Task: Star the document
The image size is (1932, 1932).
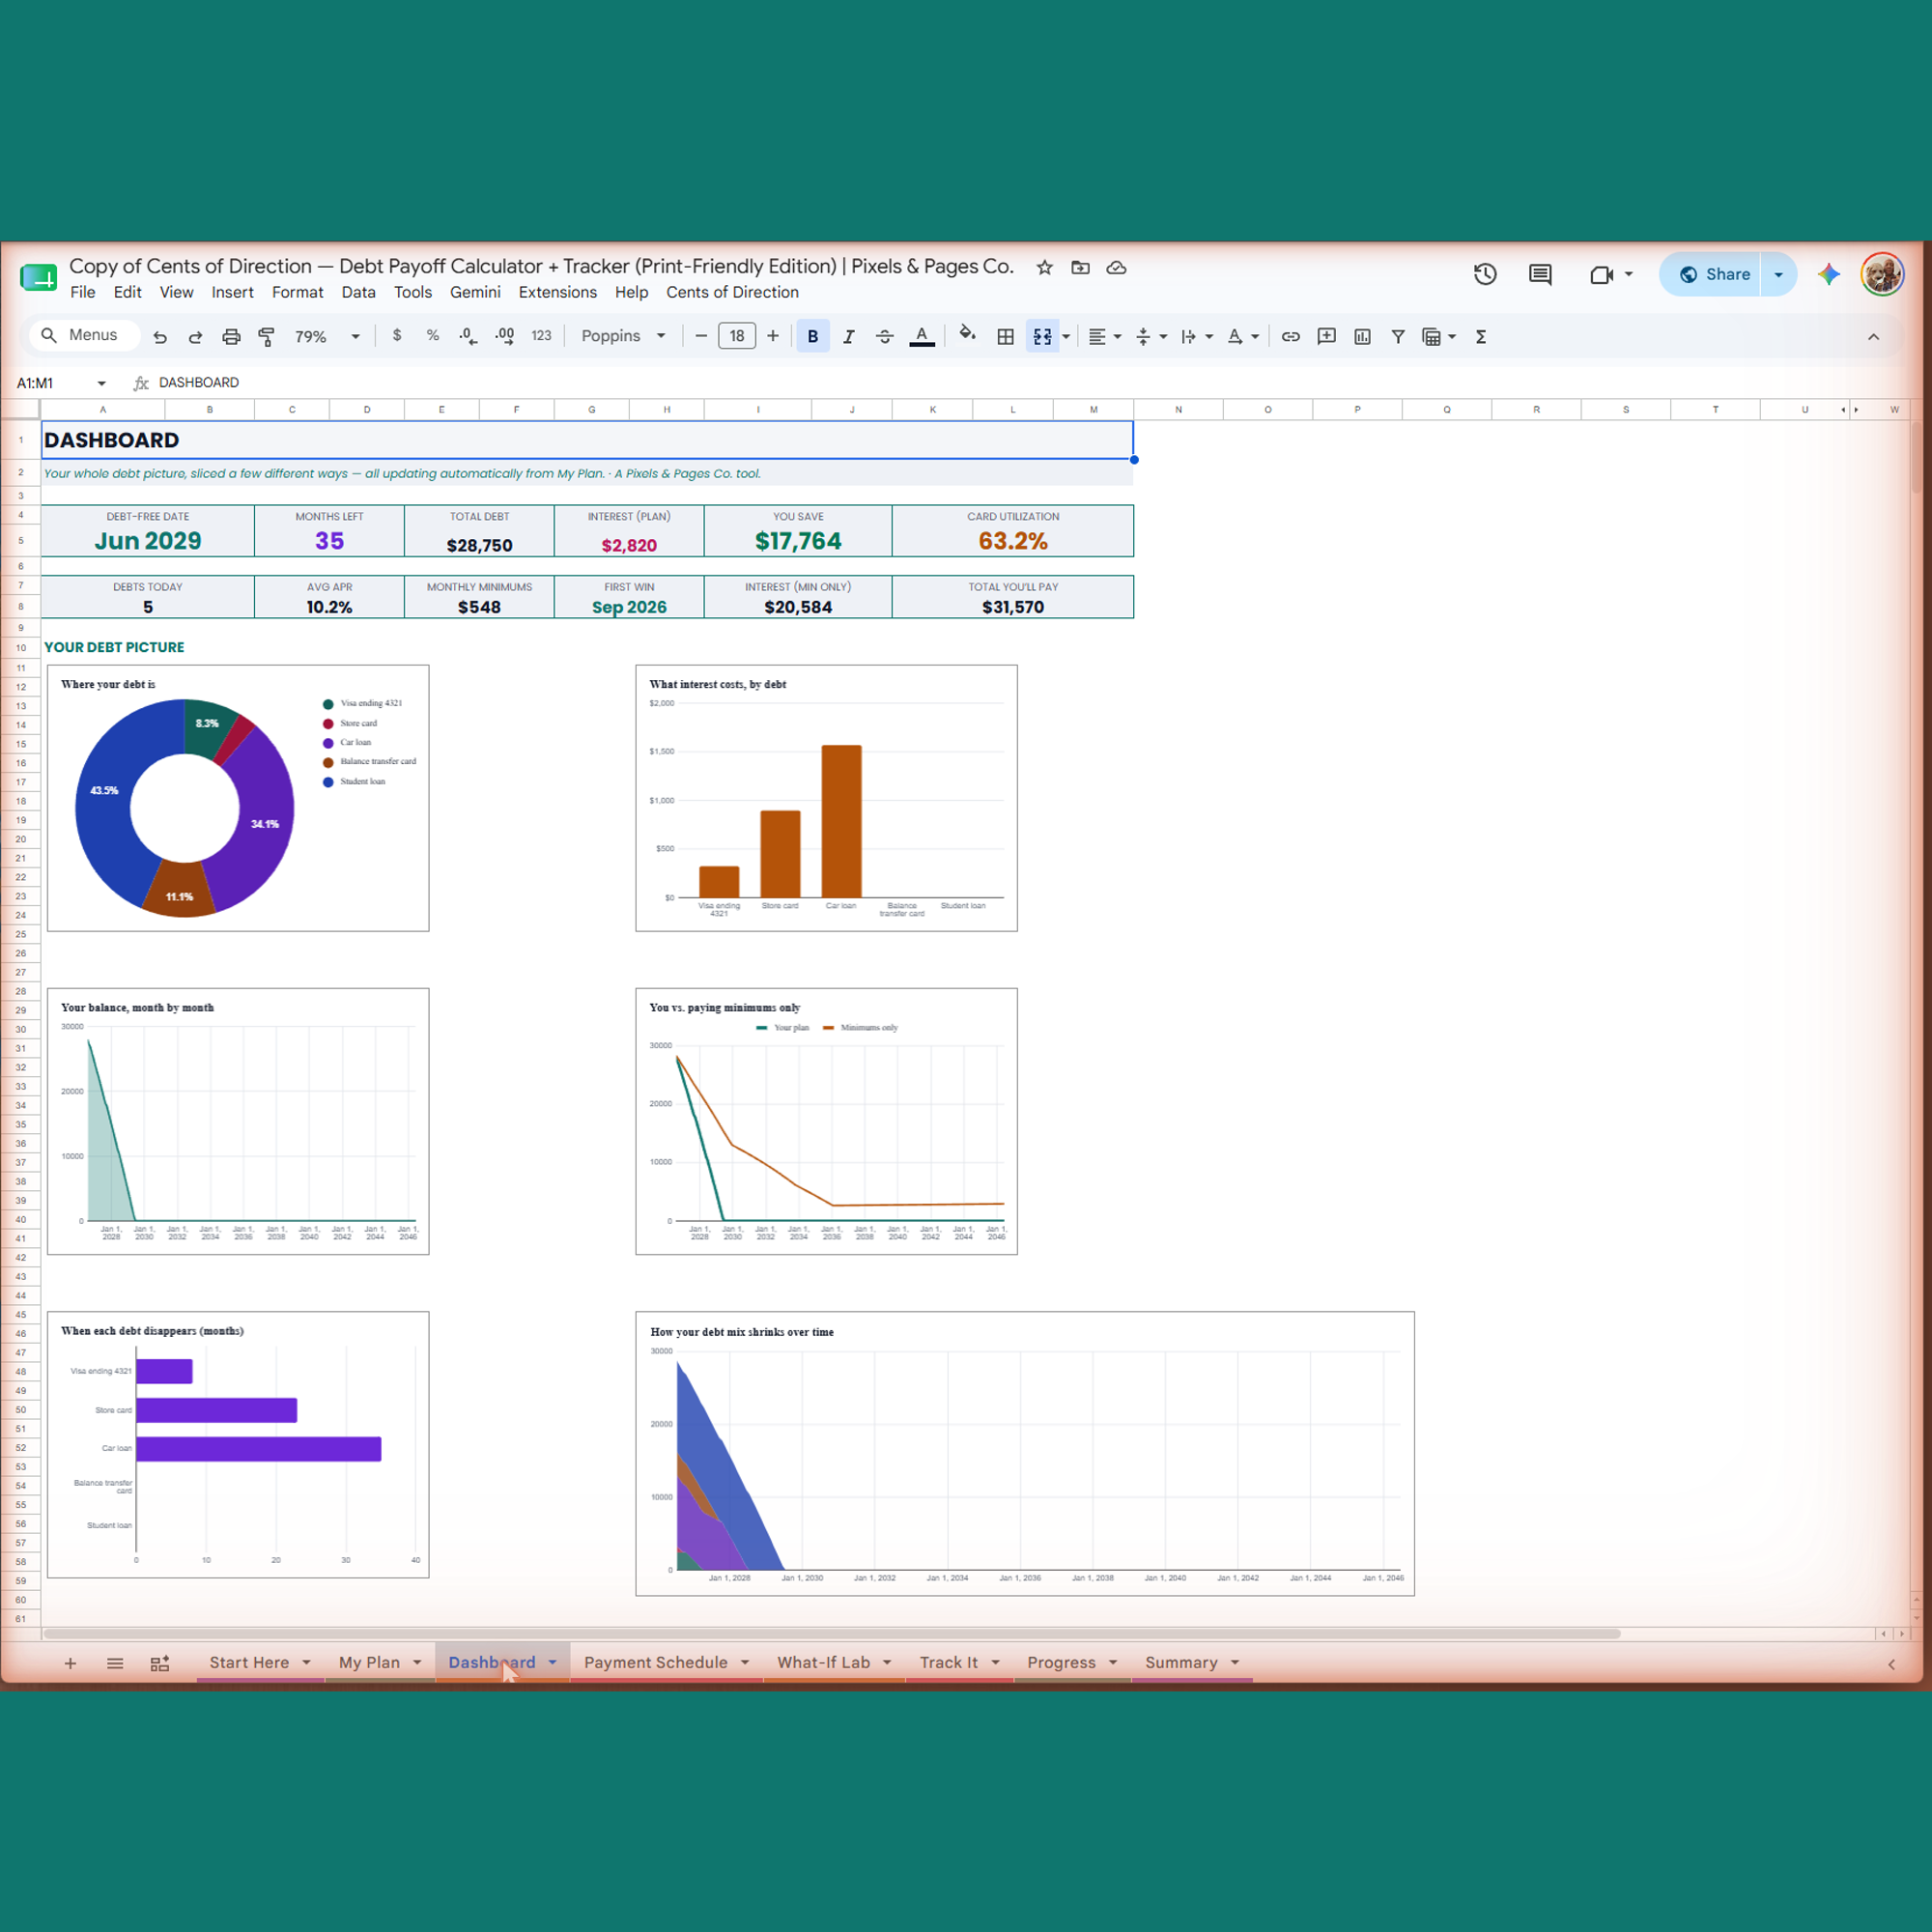Action: [1045, 267]
